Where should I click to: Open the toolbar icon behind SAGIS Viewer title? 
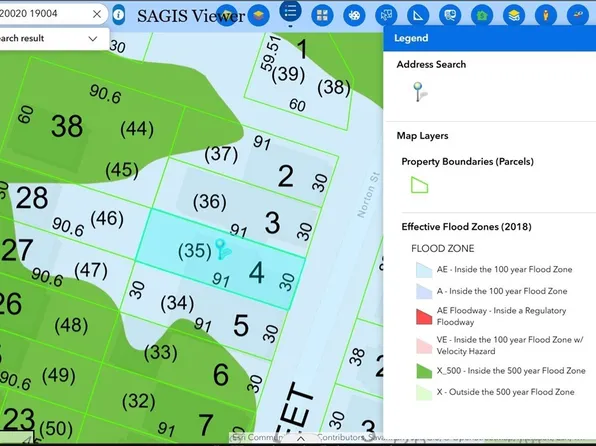tap(227, 15)
